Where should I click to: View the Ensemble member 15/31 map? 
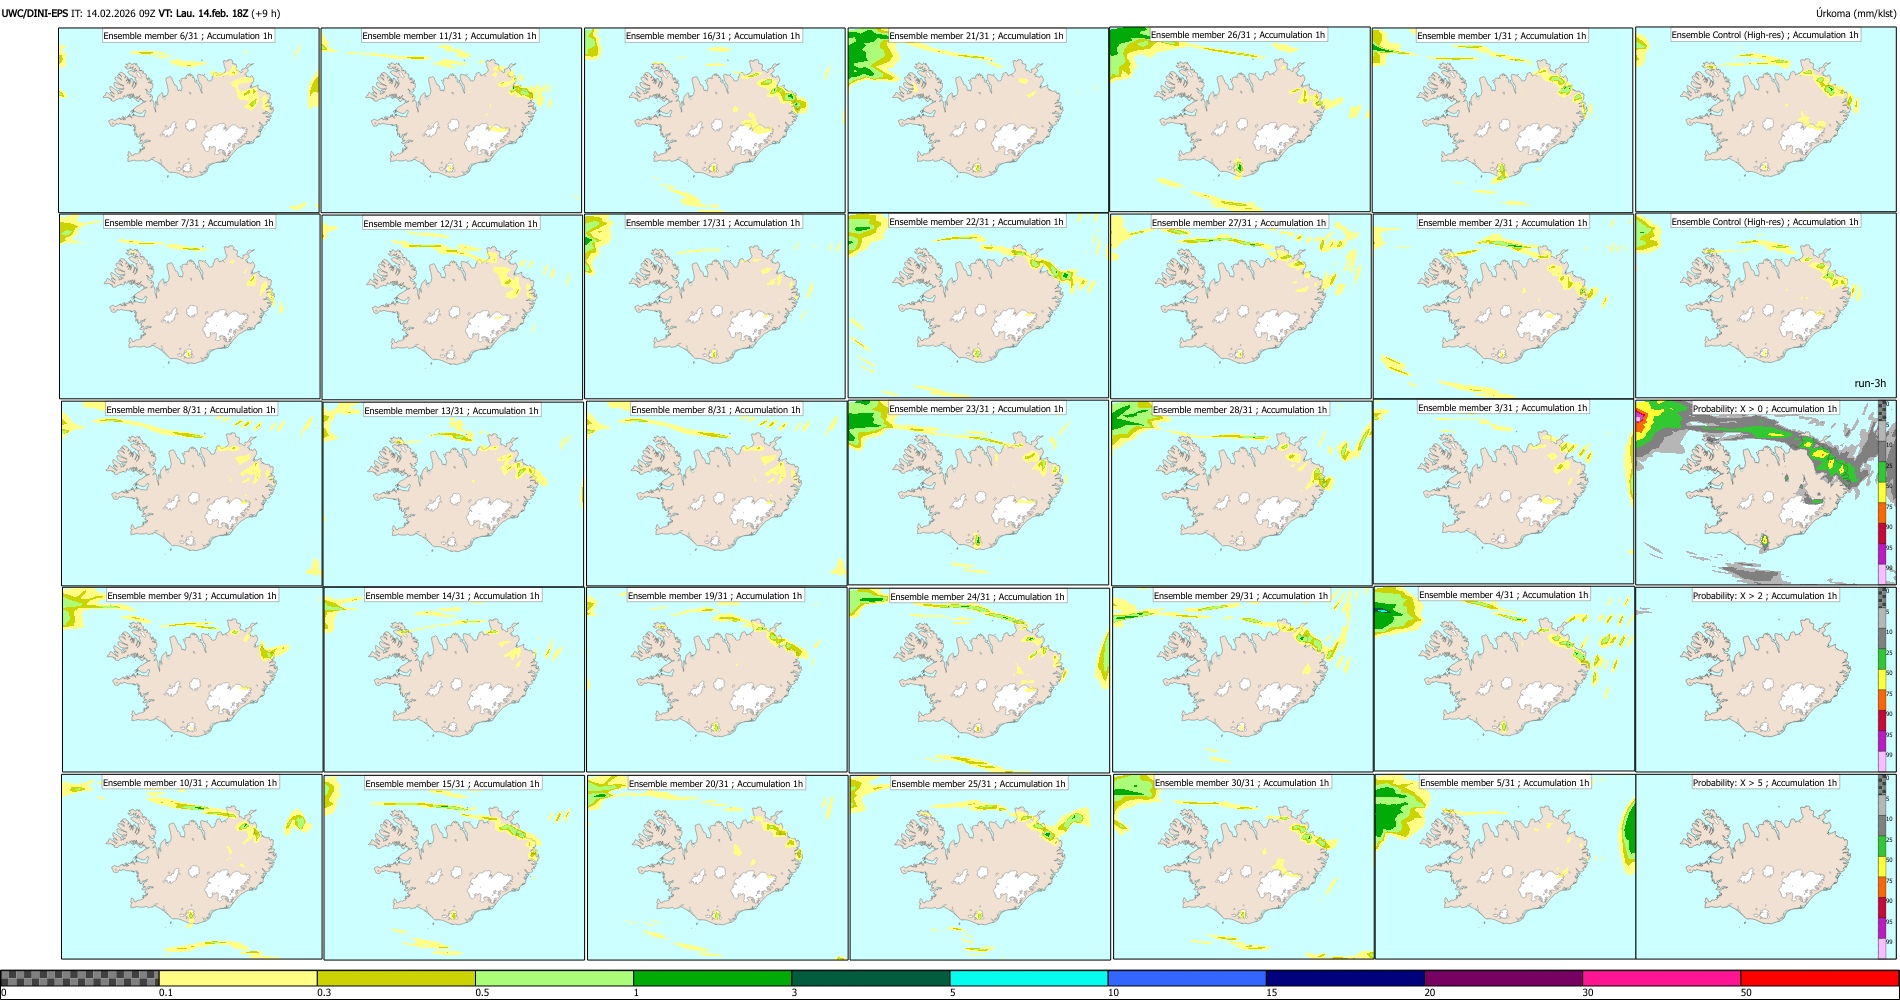454,867
